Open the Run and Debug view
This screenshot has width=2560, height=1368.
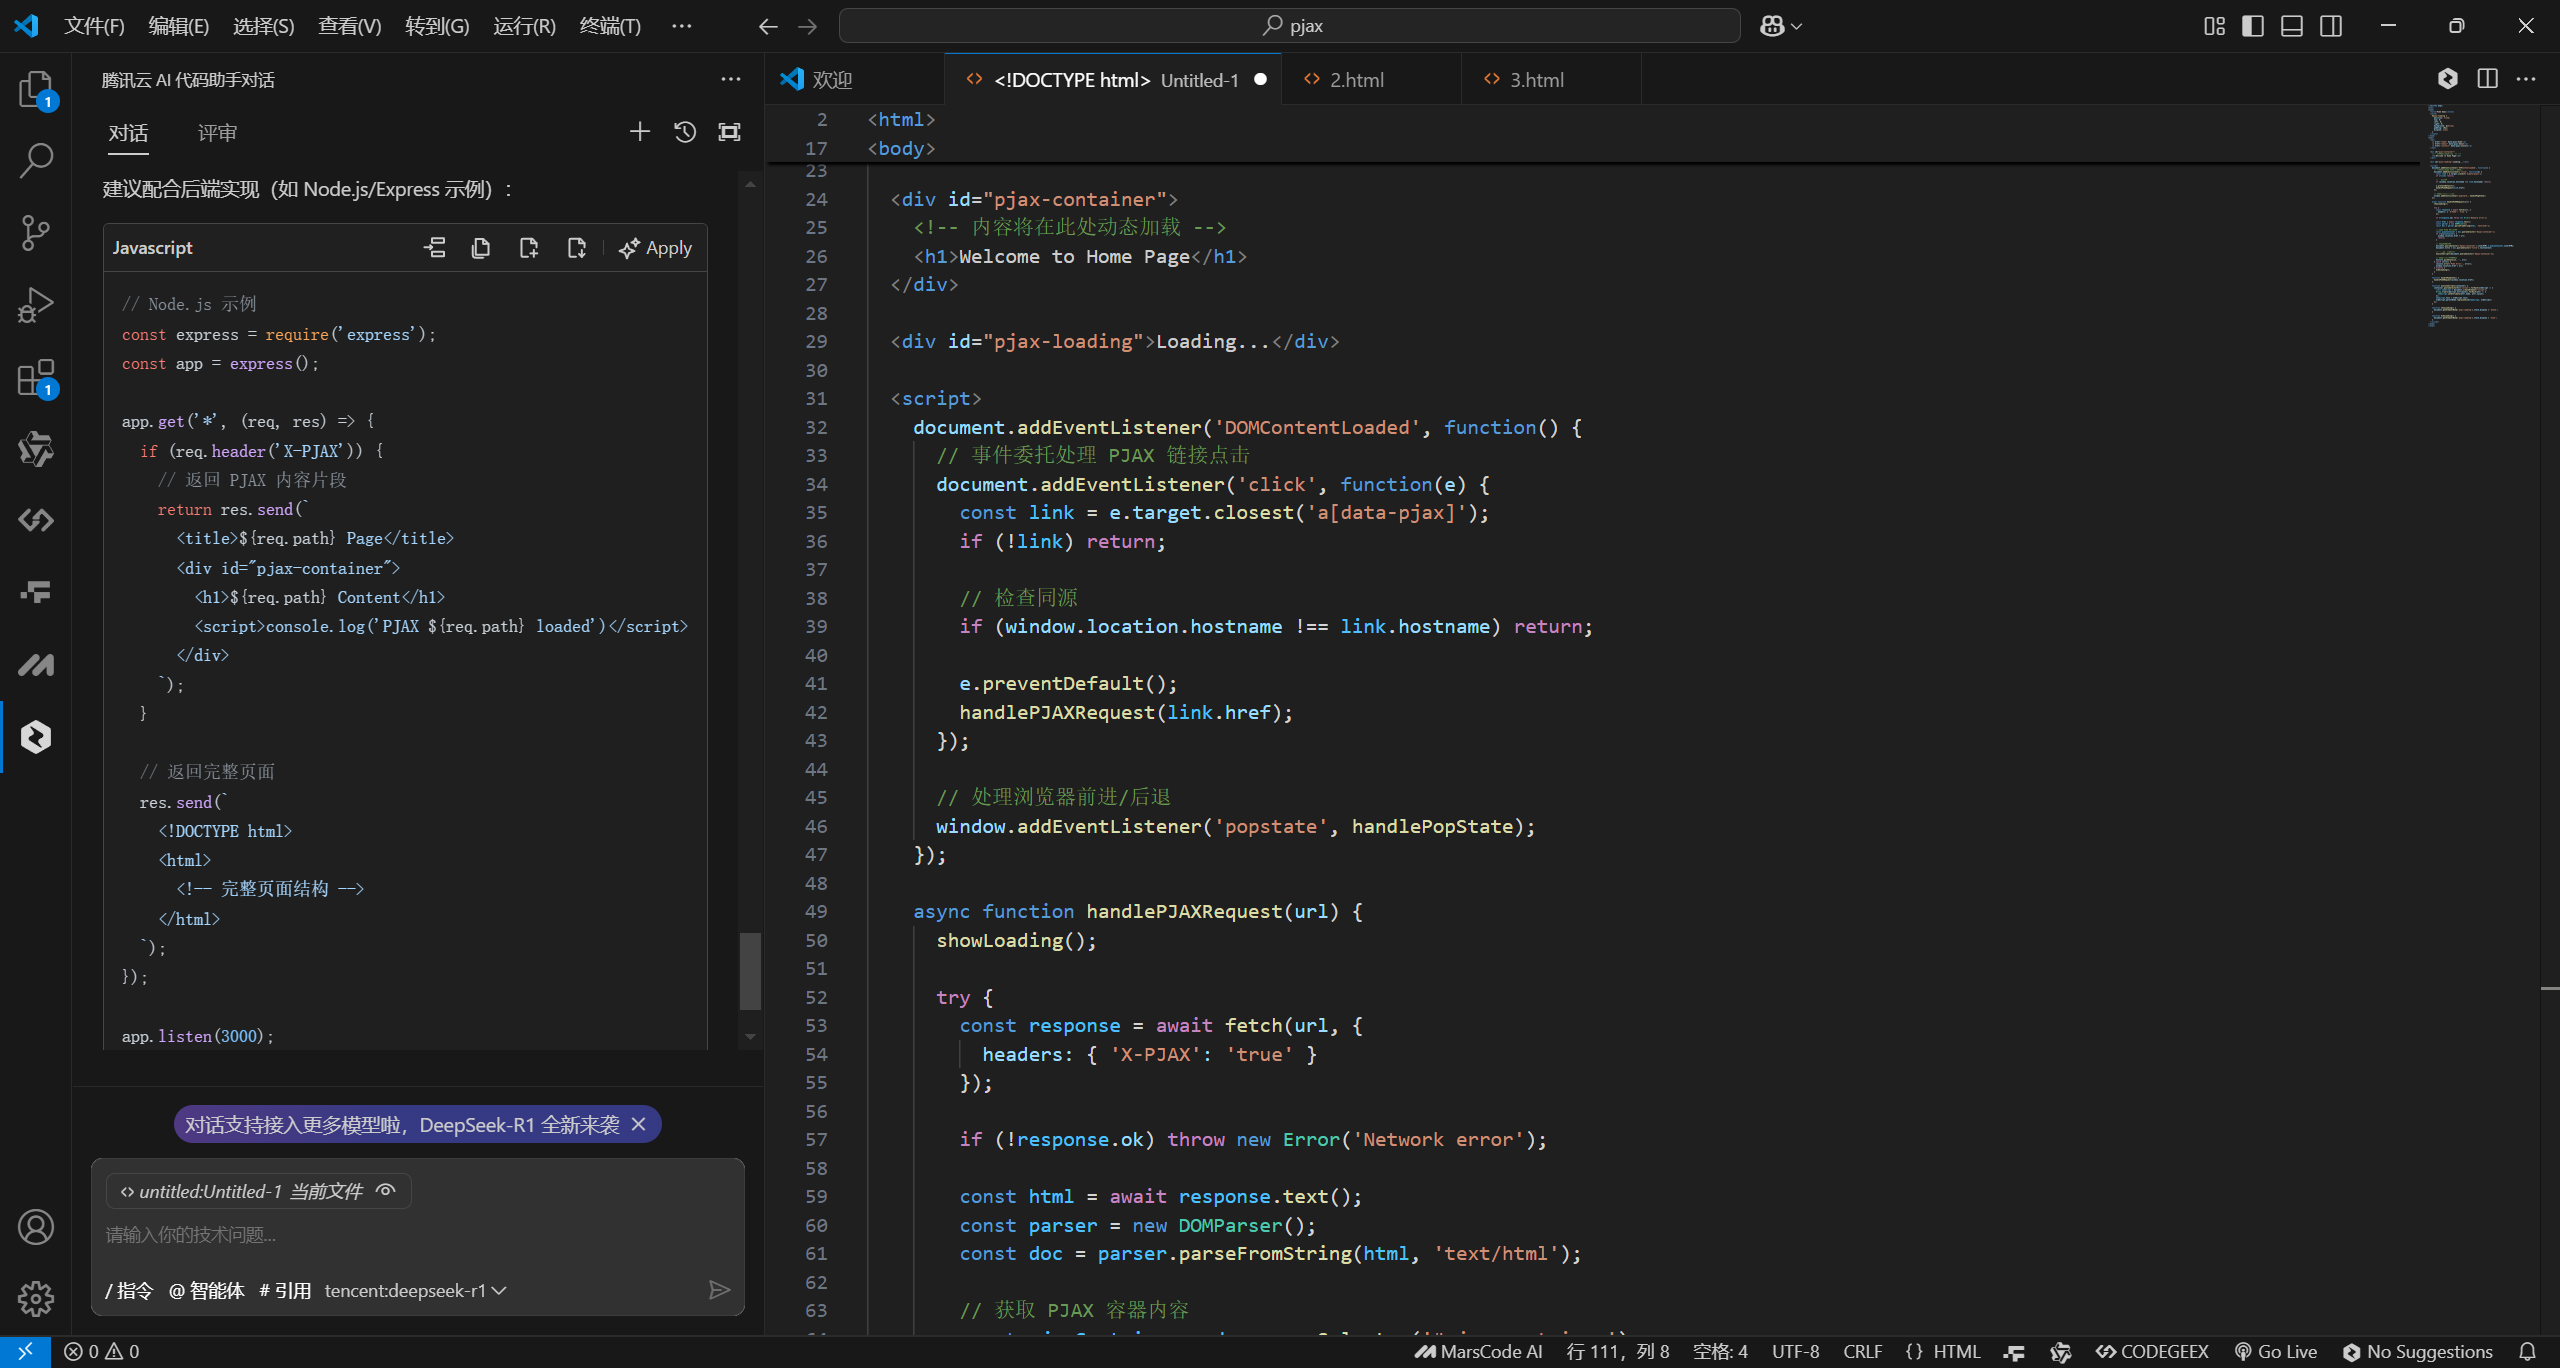pyautogui.click(x=36, y=305)
